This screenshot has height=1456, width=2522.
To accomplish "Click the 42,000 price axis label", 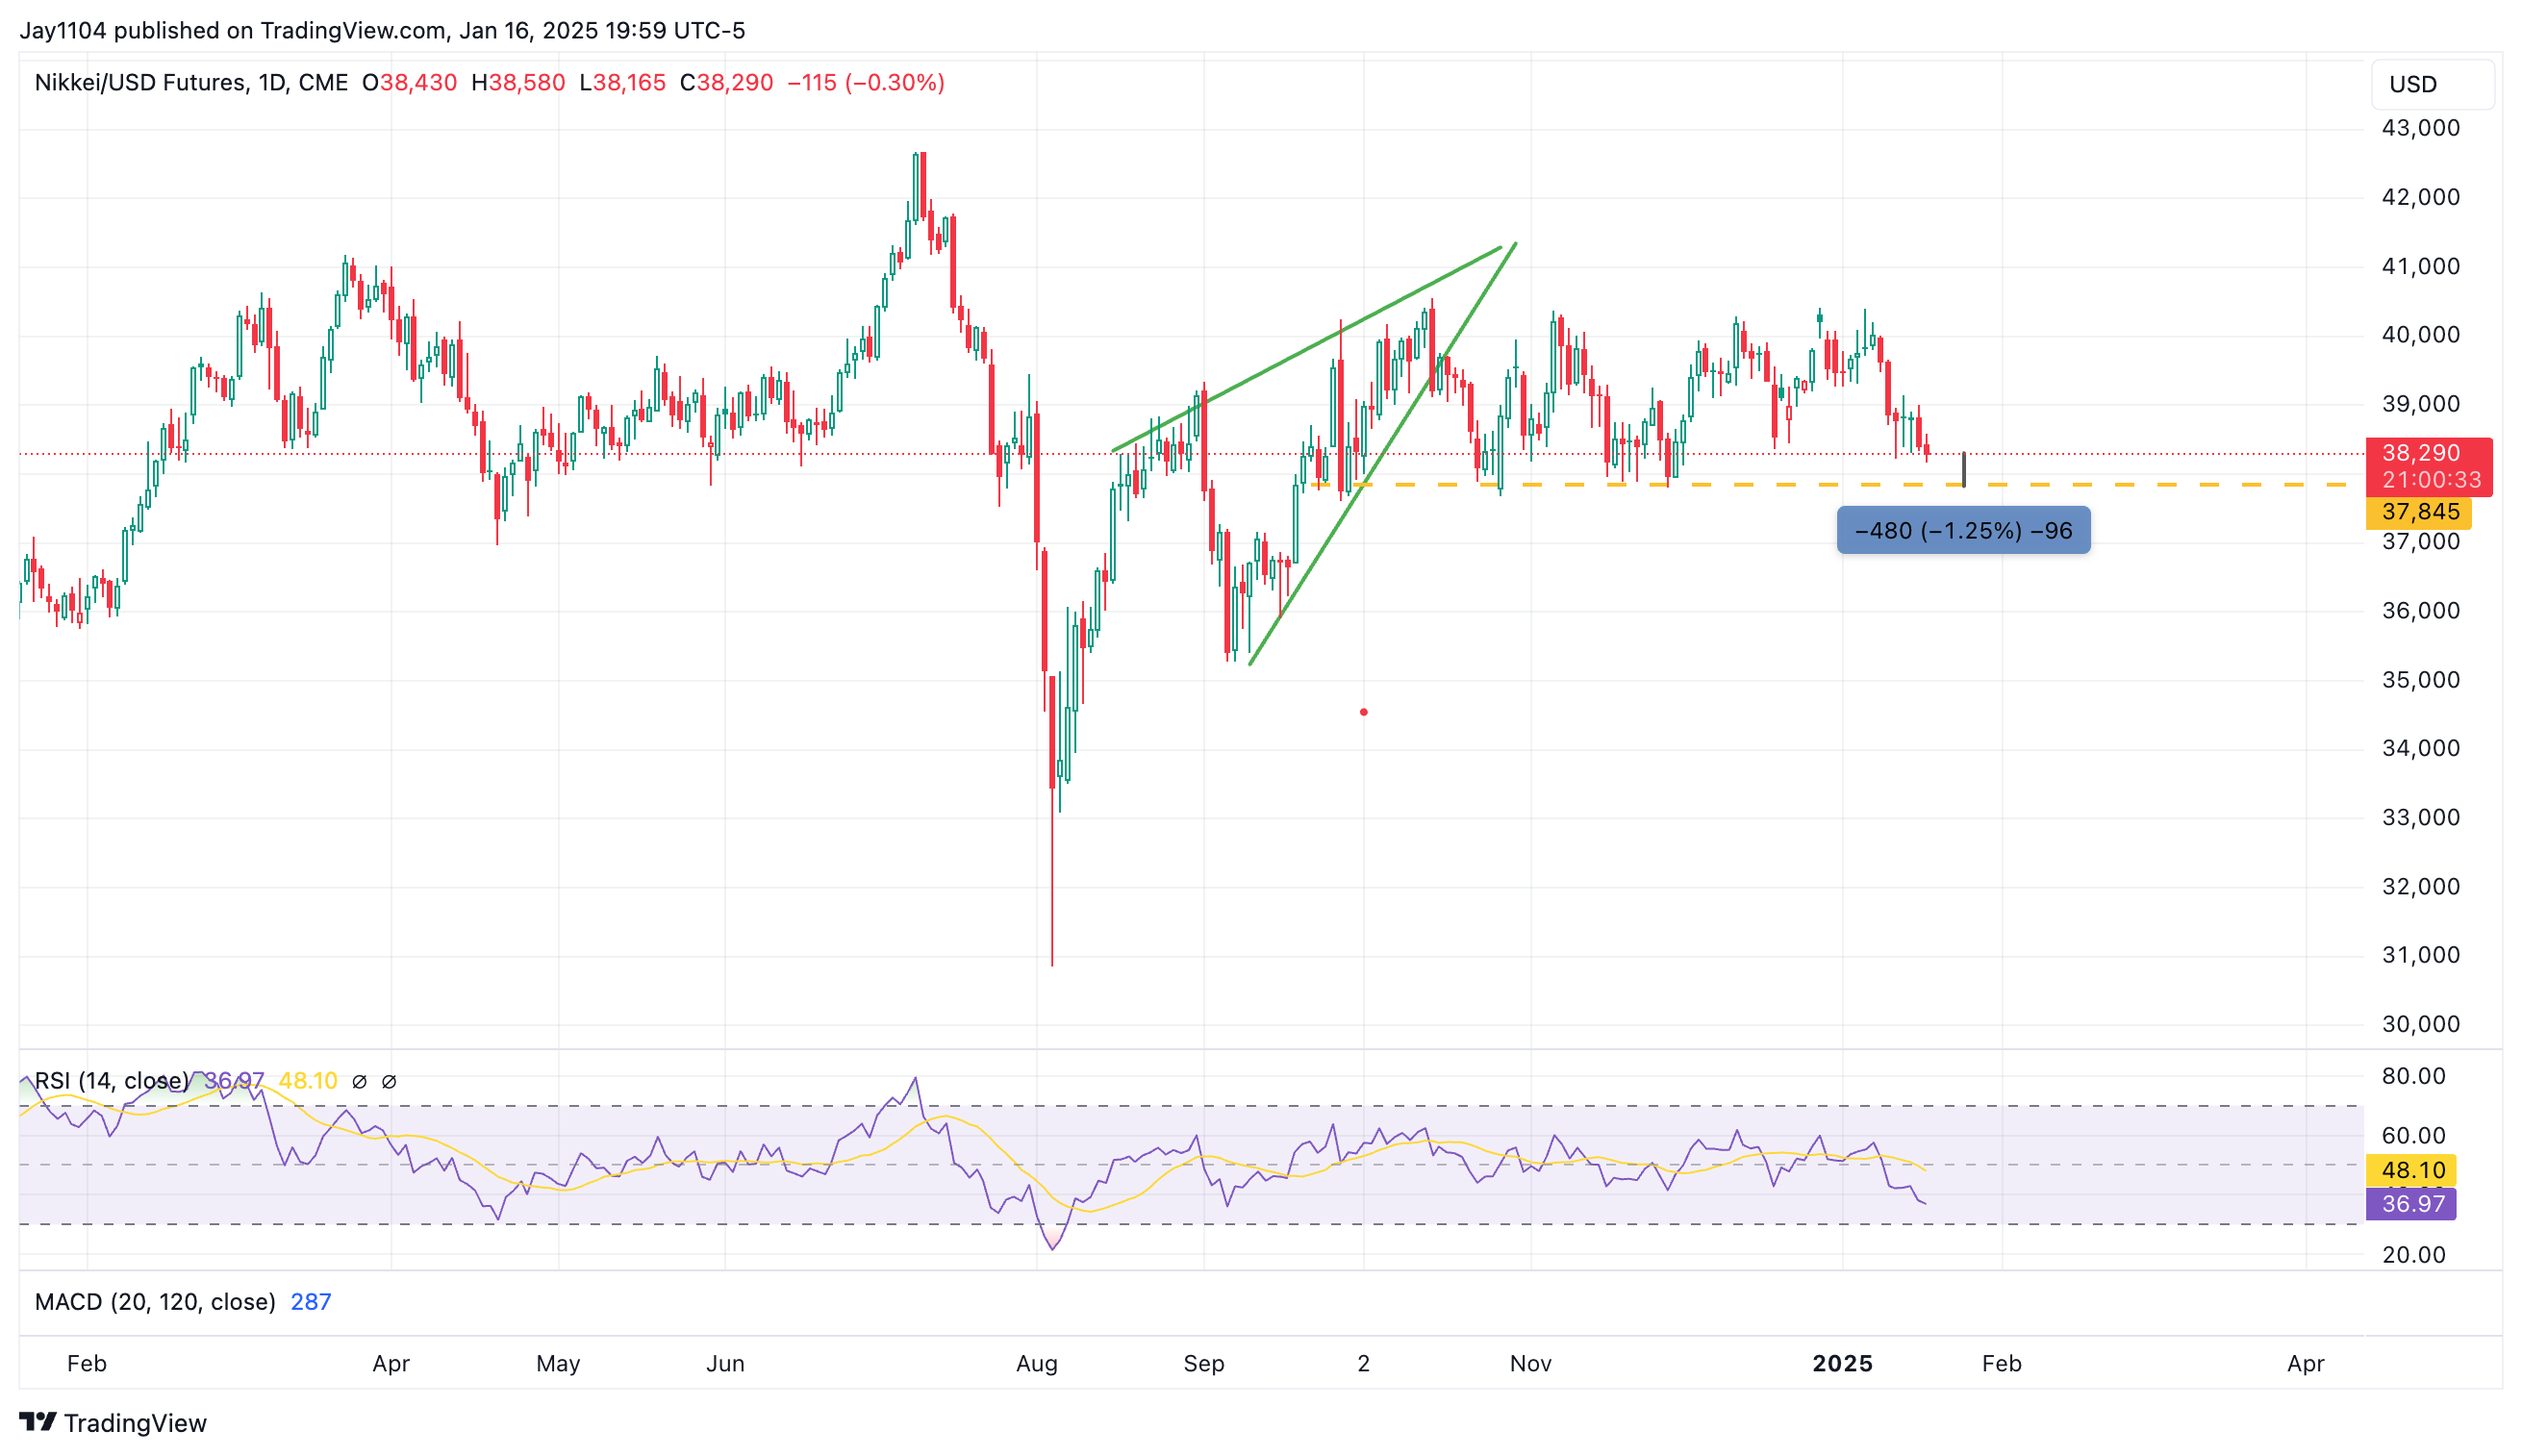I will 2420,197.
